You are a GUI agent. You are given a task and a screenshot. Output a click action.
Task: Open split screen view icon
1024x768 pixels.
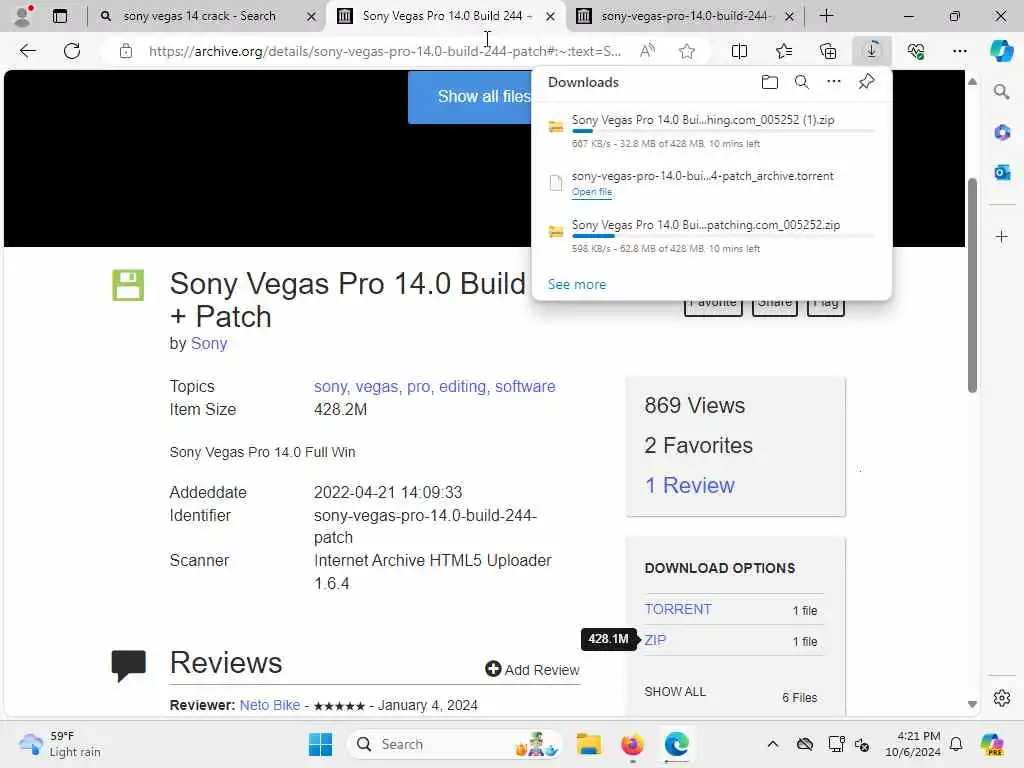(x=739, y=51)
